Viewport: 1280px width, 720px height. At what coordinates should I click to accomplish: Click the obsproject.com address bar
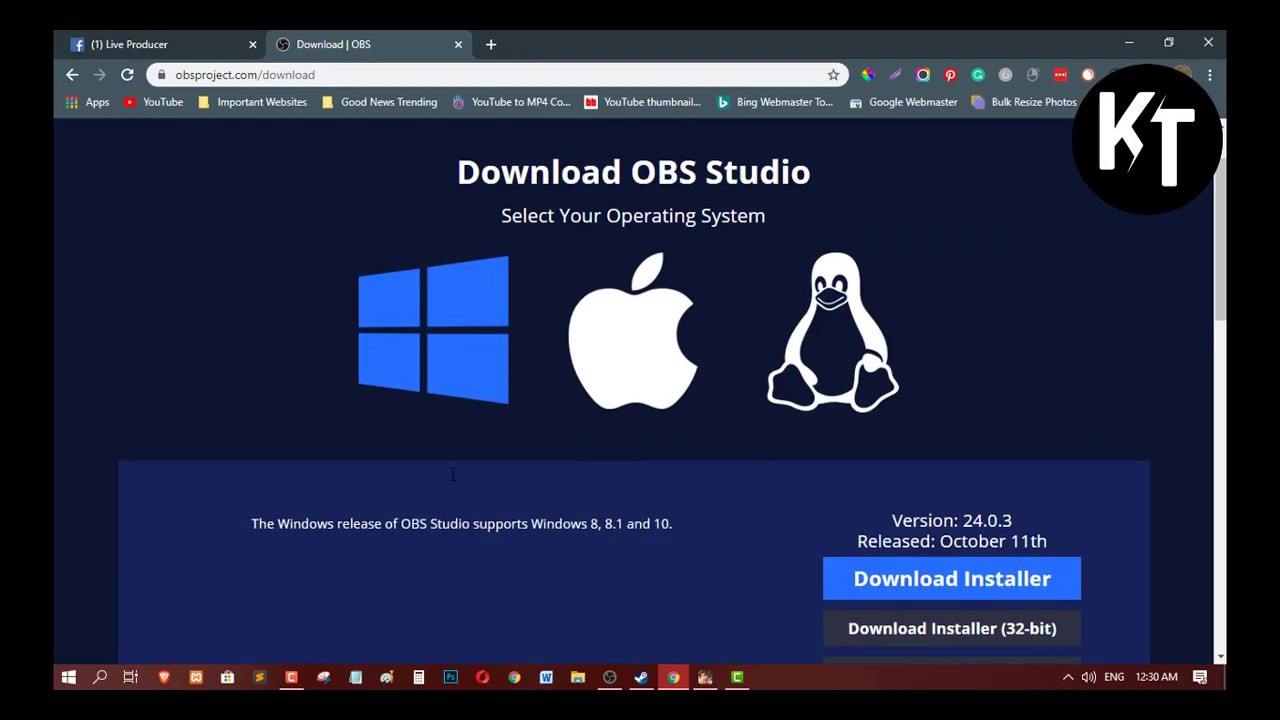click(497, 75)
